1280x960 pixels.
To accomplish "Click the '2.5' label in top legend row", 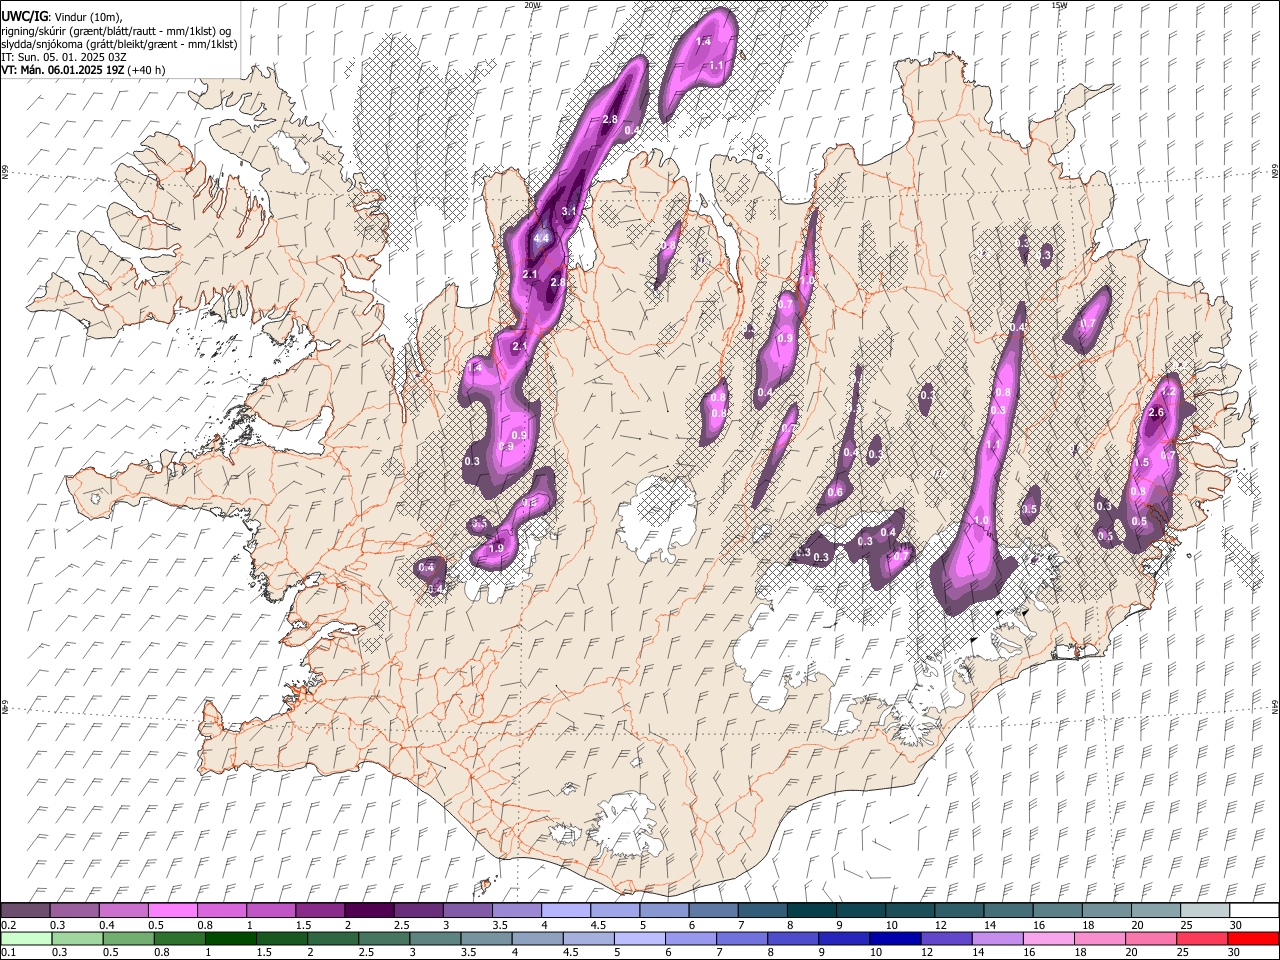I will (401, 925).
